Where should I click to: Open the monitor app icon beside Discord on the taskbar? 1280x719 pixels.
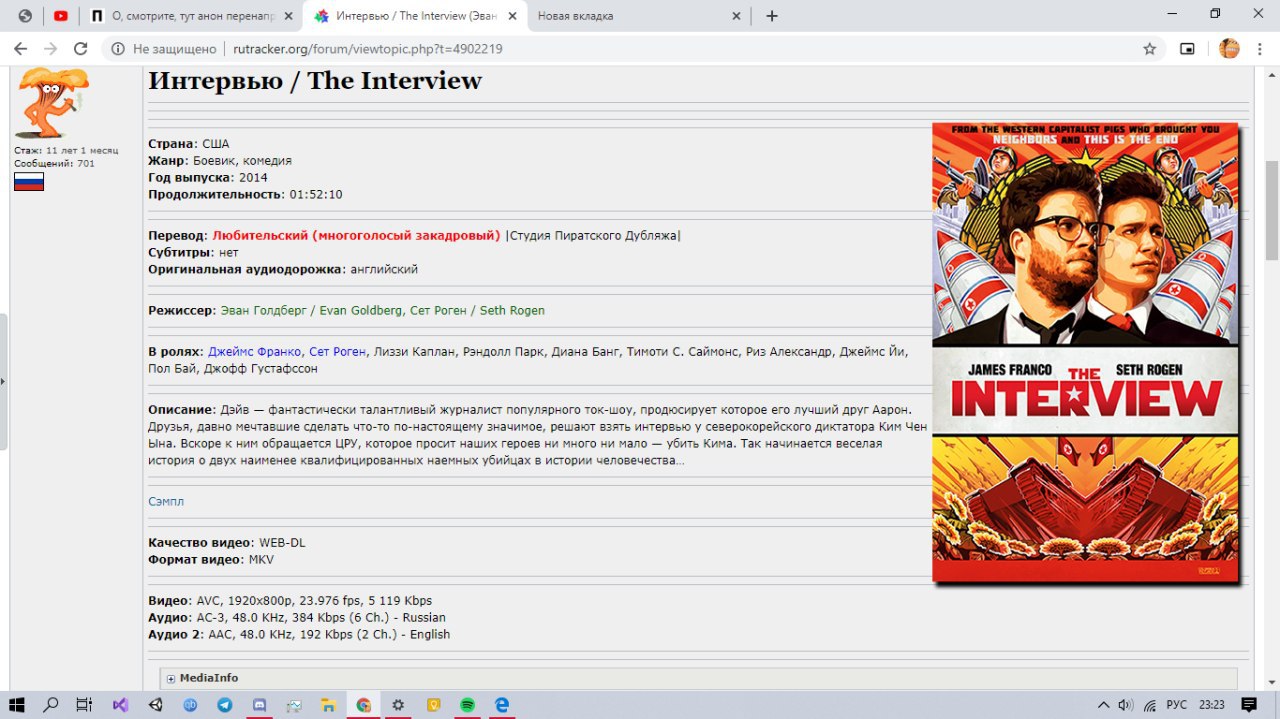(294, 705)
